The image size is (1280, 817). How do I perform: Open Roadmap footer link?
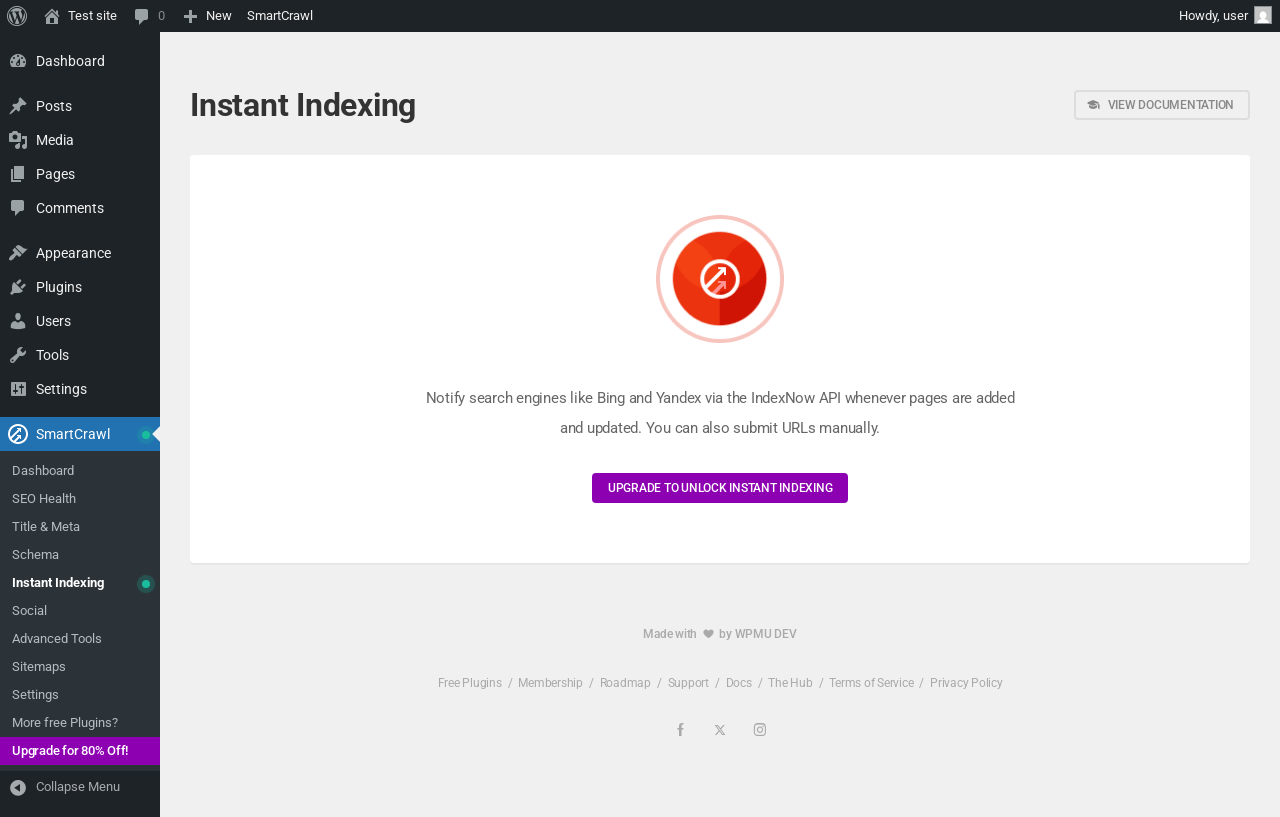(625, 683)
